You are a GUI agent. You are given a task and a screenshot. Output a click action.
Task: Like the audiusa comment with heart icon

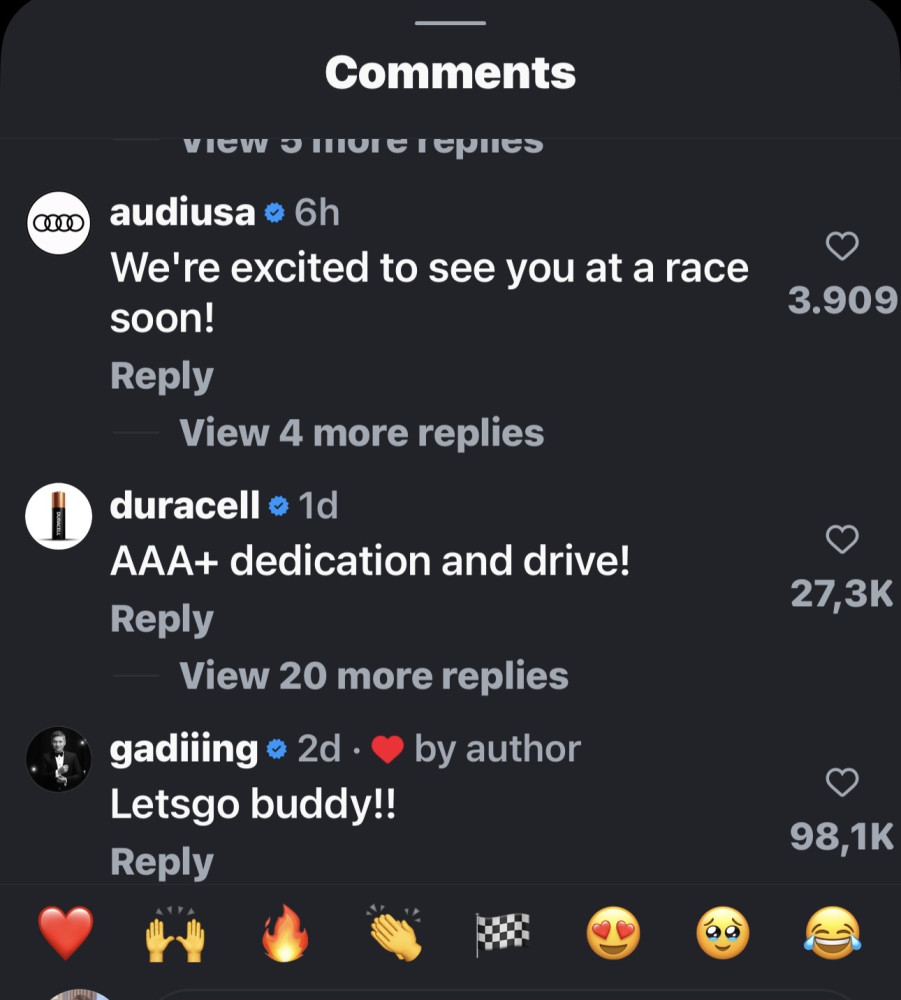click(x=842, y=246)
